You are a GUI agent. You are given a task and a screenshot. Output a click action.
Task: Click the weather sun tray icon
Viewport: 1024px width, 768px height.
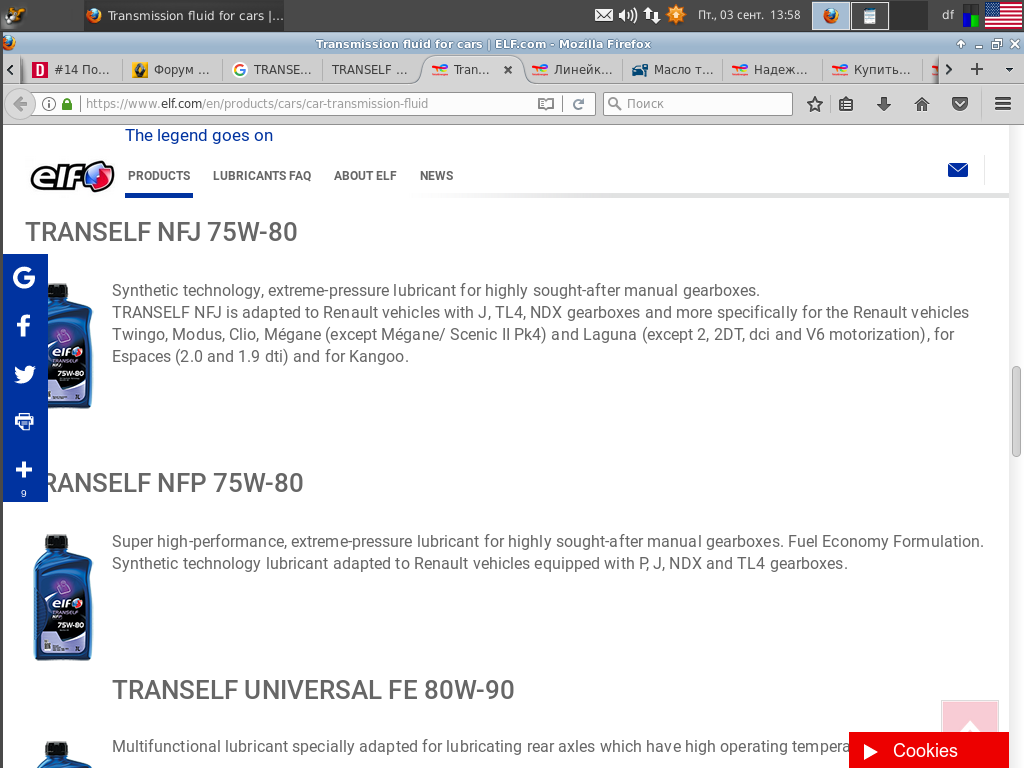pyautogui.click(x=676, y=14)
